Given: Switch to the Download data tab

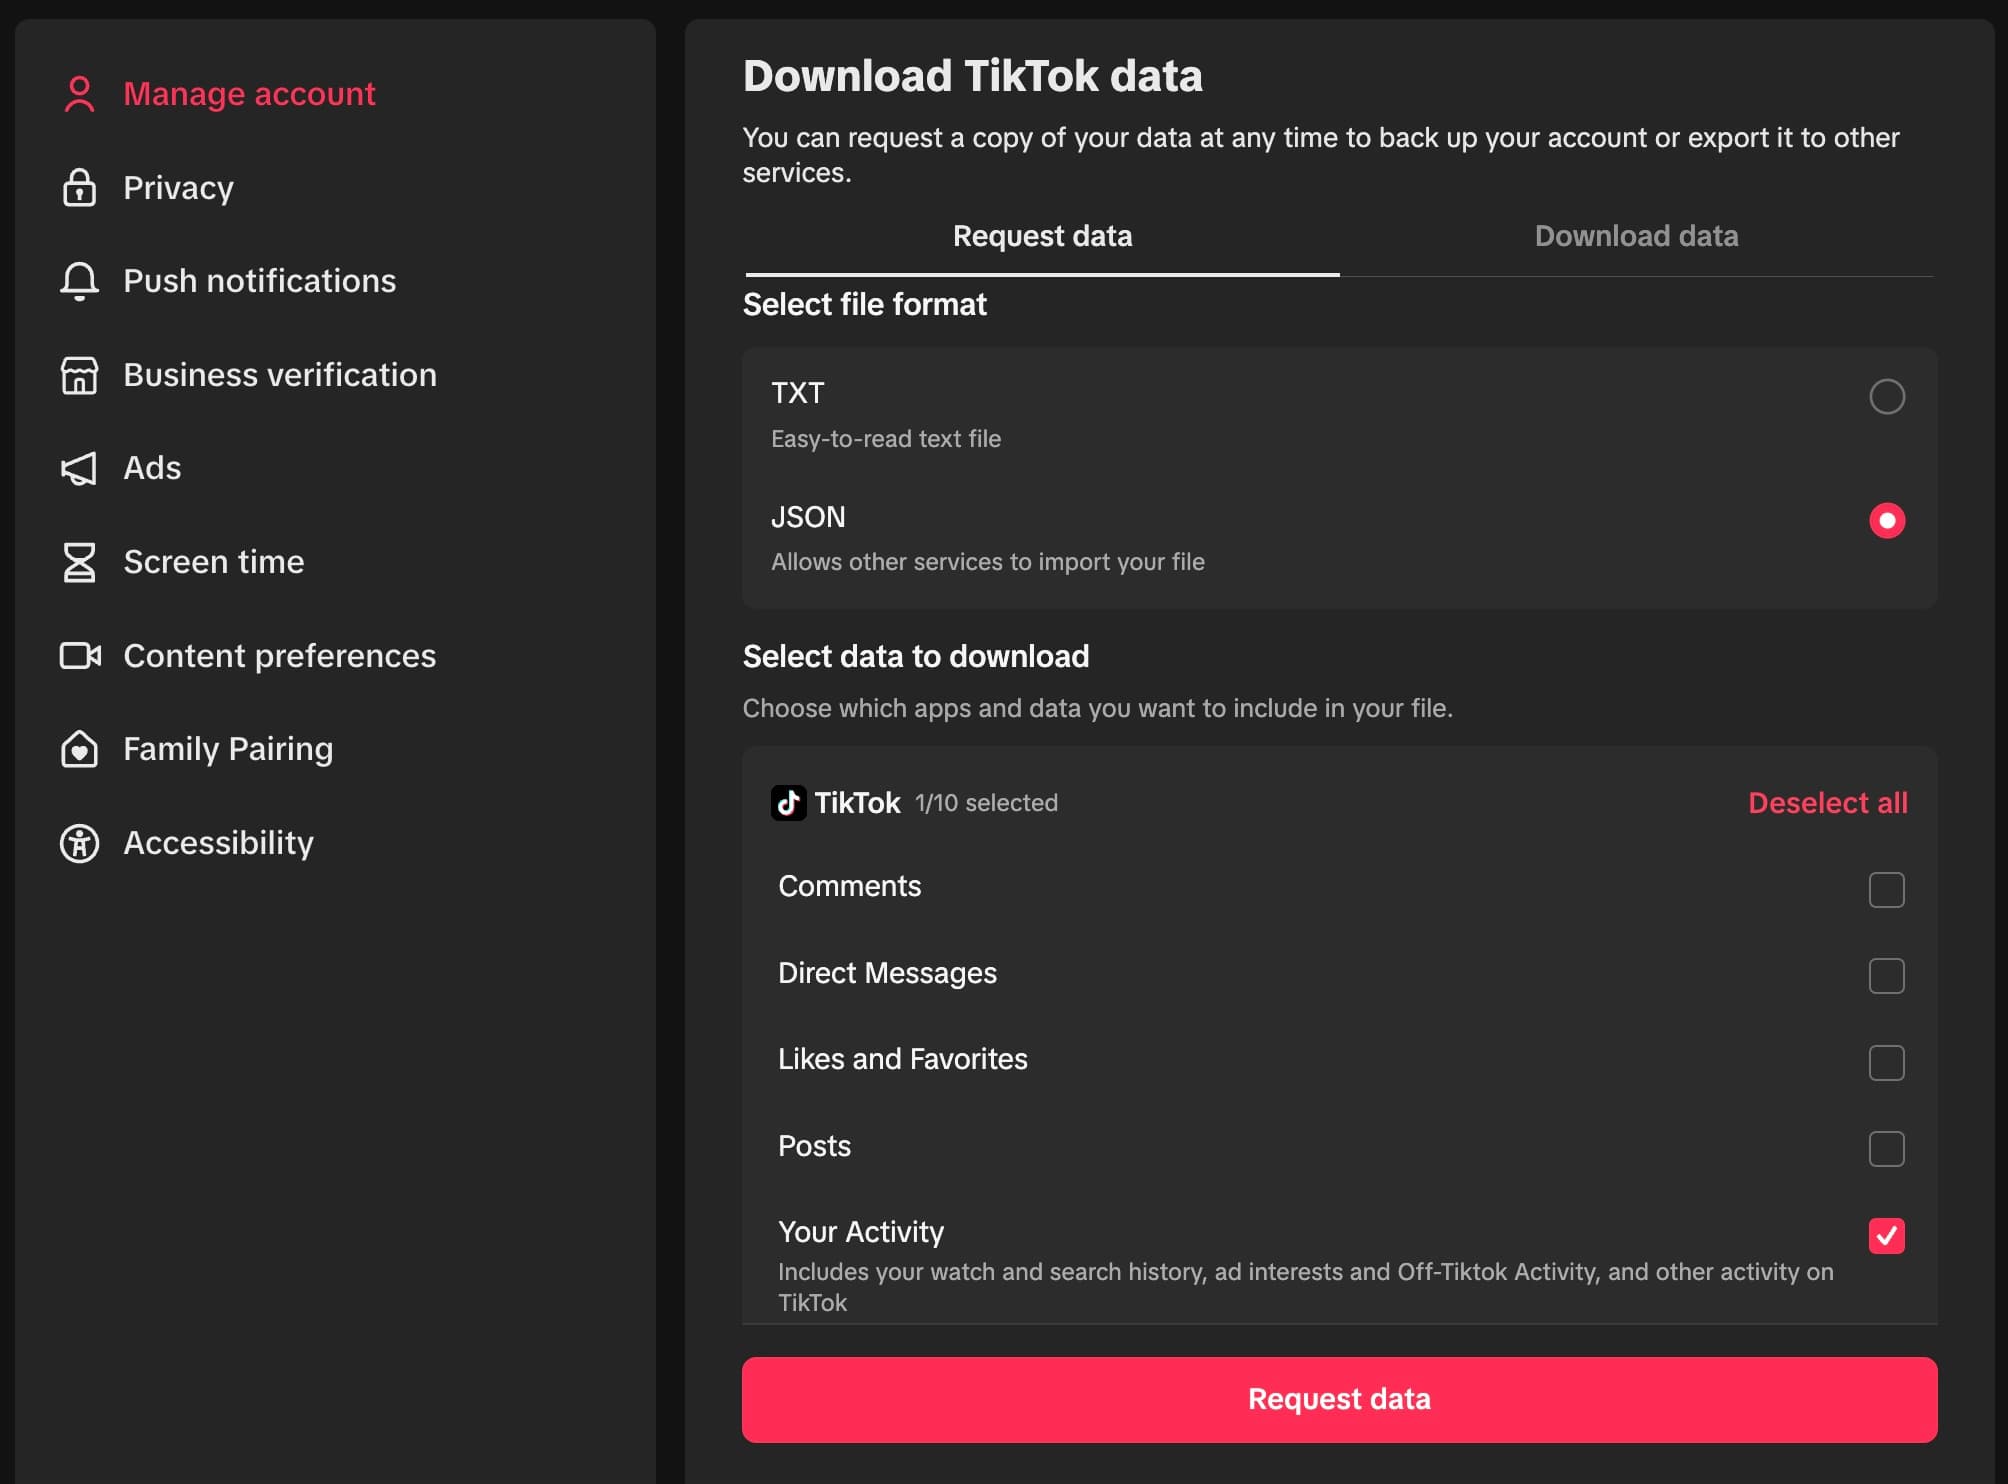Looking at the screenshot, I should [1636, 236].
